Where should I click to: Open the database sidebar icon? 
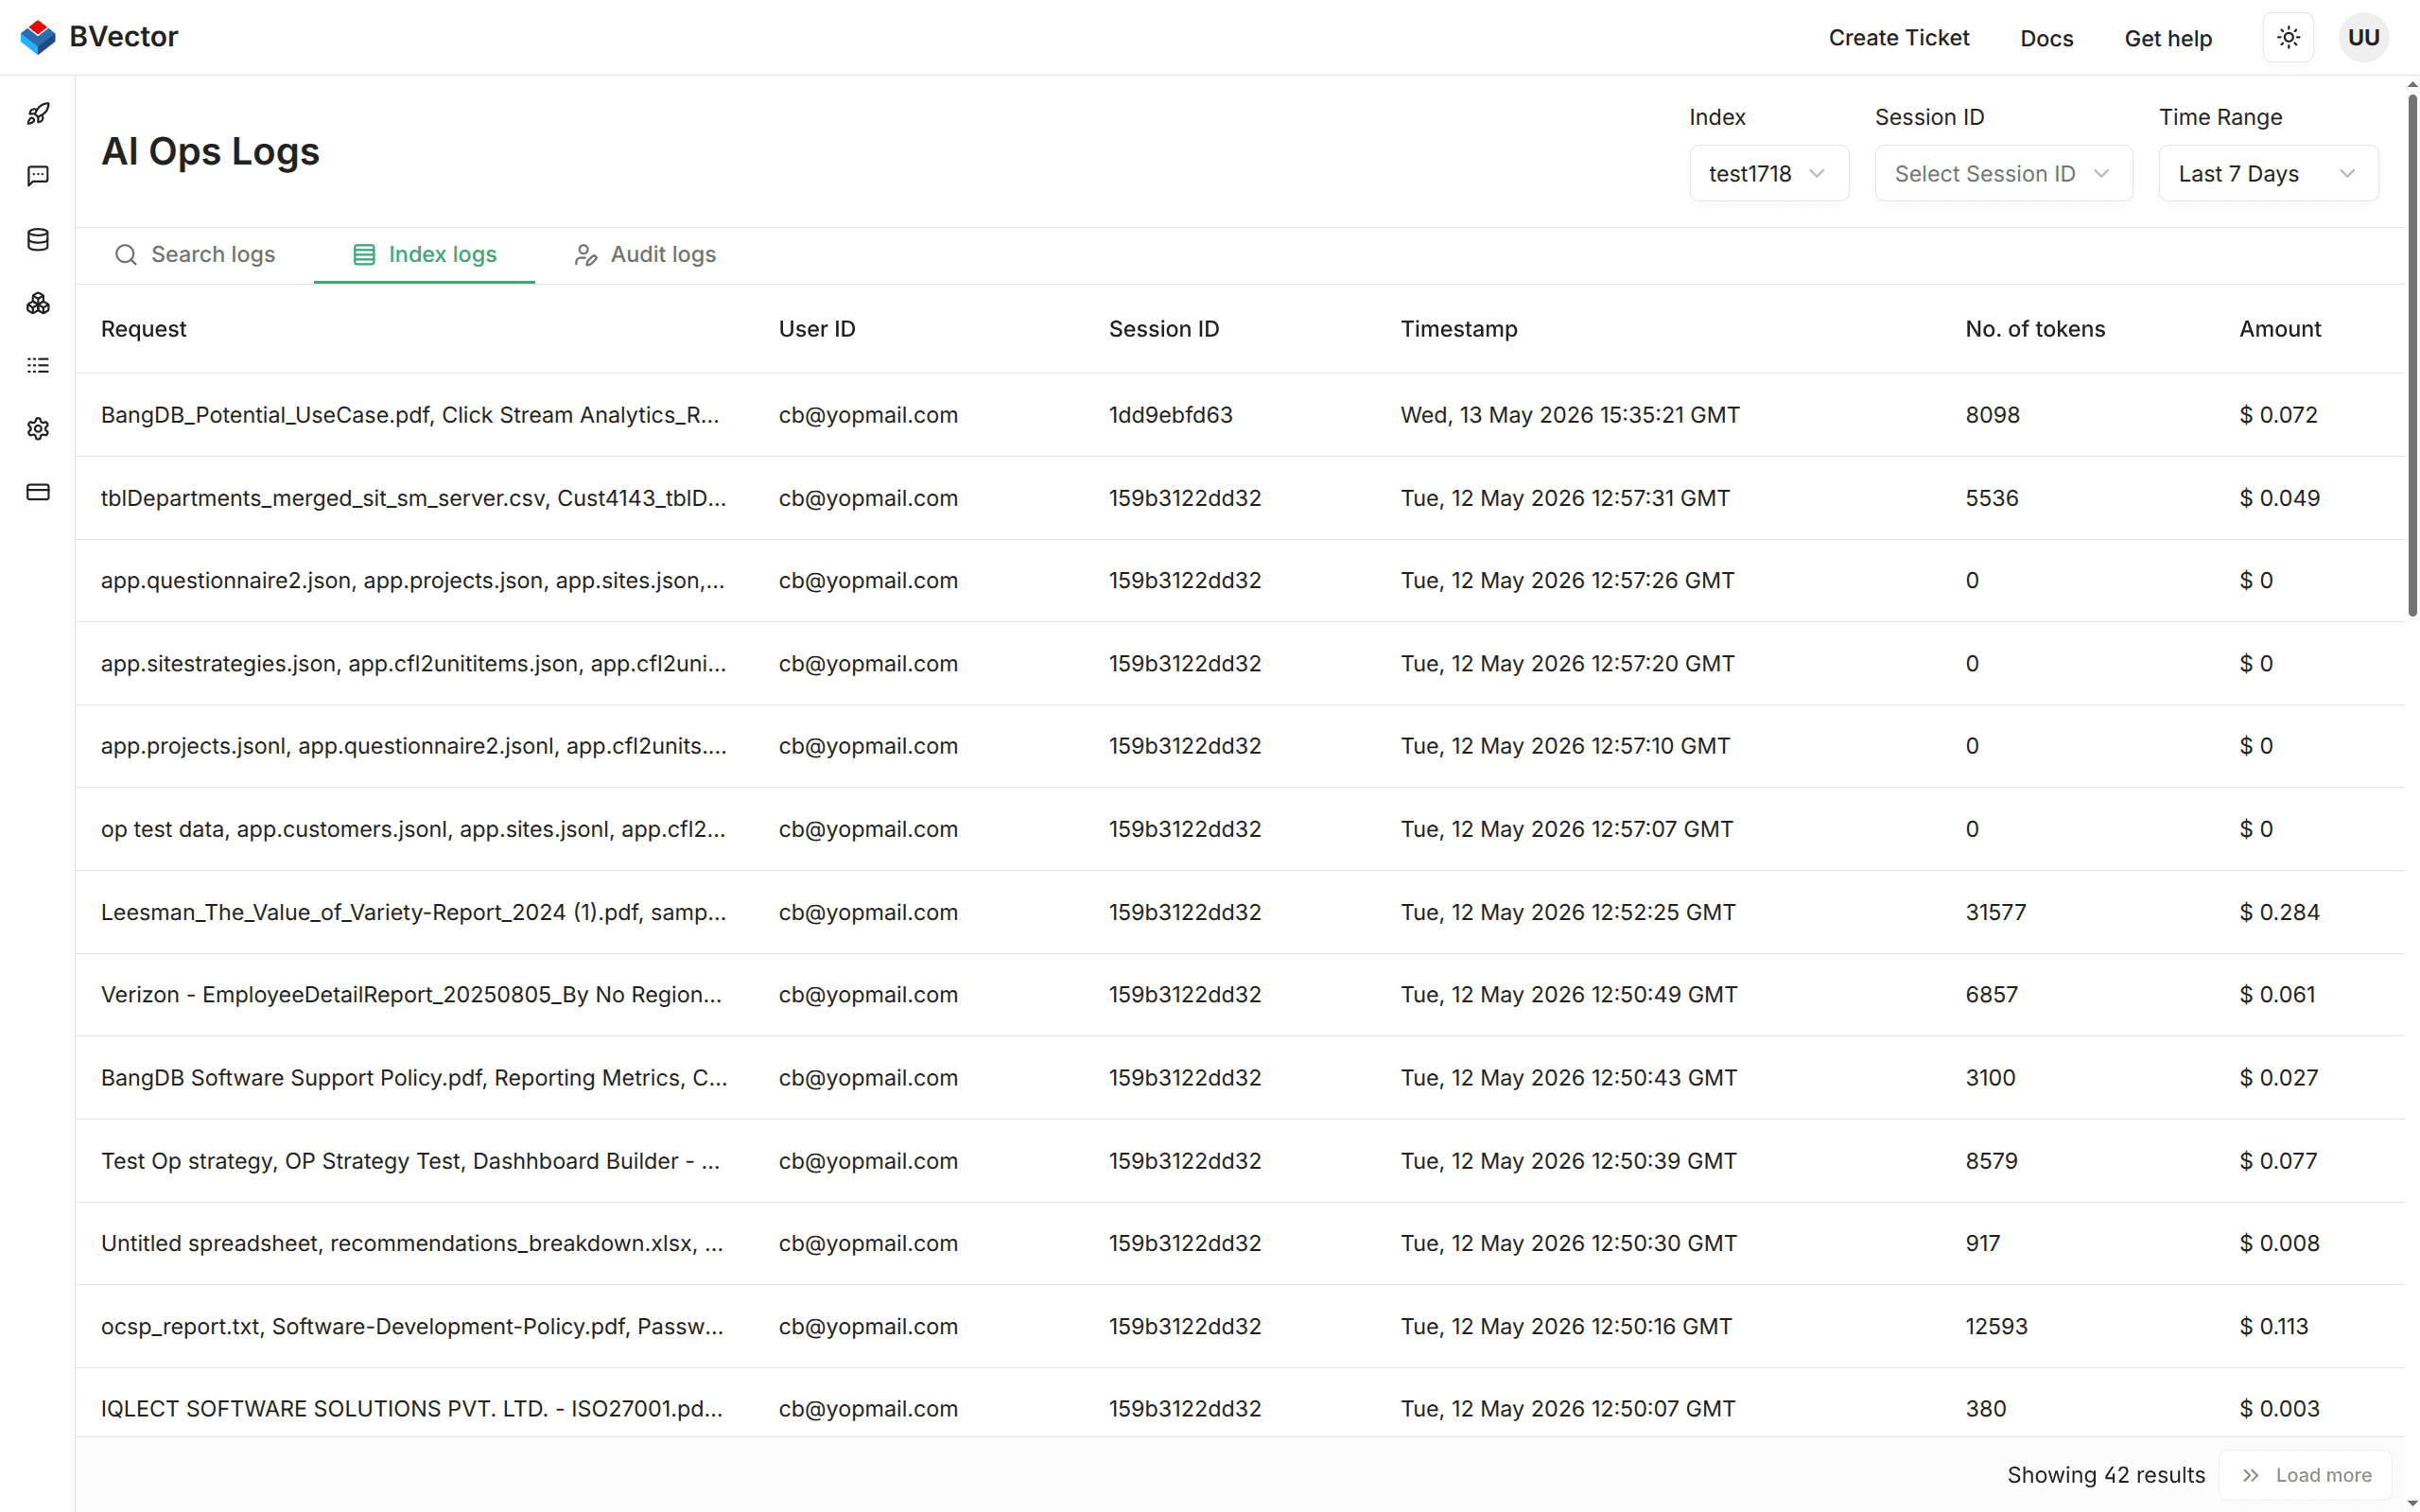38,239
